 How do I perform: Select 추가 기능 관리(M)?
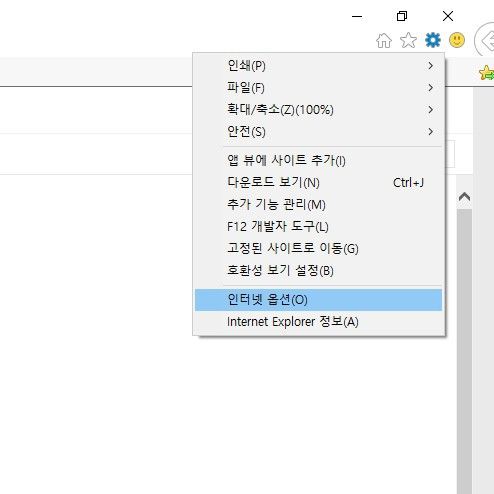click(318, 204)
